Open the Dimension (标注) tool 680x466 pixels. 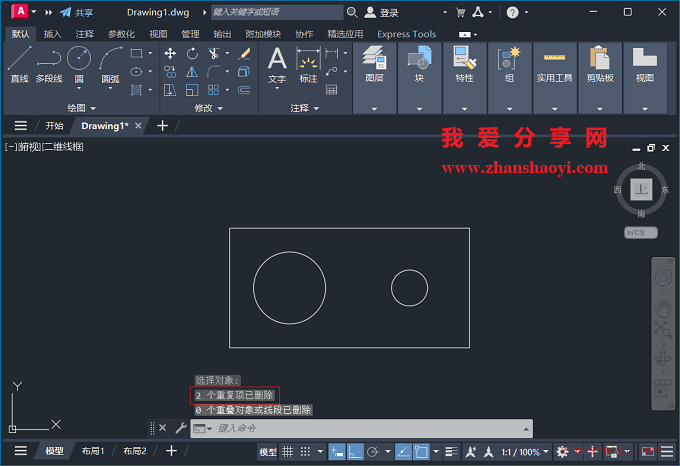(308, 65)
